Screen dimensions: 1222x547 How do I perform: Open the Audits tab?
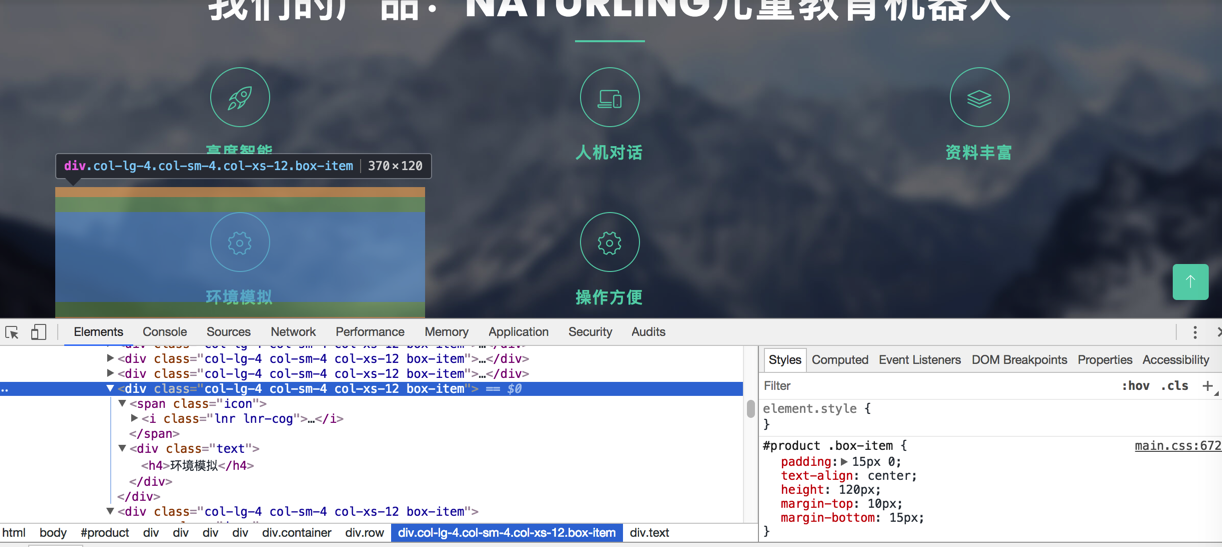[648, 332]
